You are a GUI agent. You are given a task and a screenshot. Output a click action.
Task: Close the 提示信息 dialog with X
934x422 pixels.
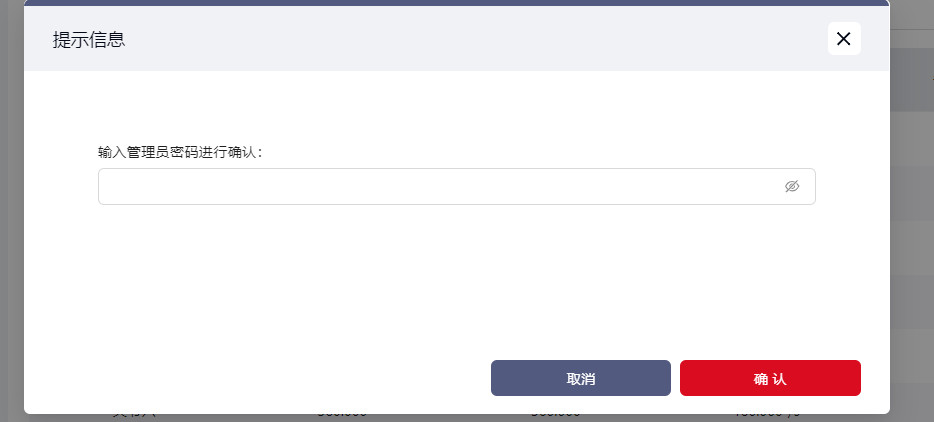click(843, 39)
